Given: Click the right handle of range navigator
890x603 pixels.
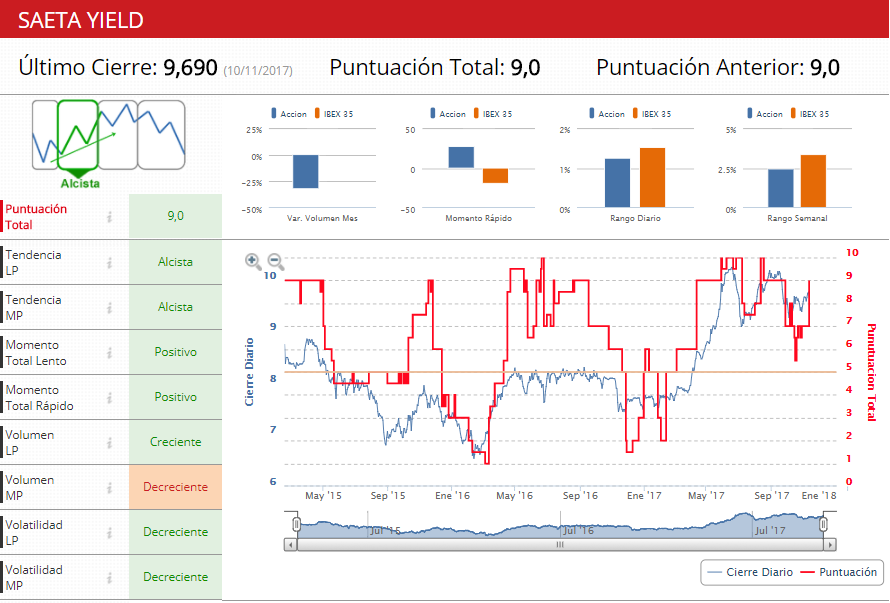Looking at the screenshot, I should (825, 524).
